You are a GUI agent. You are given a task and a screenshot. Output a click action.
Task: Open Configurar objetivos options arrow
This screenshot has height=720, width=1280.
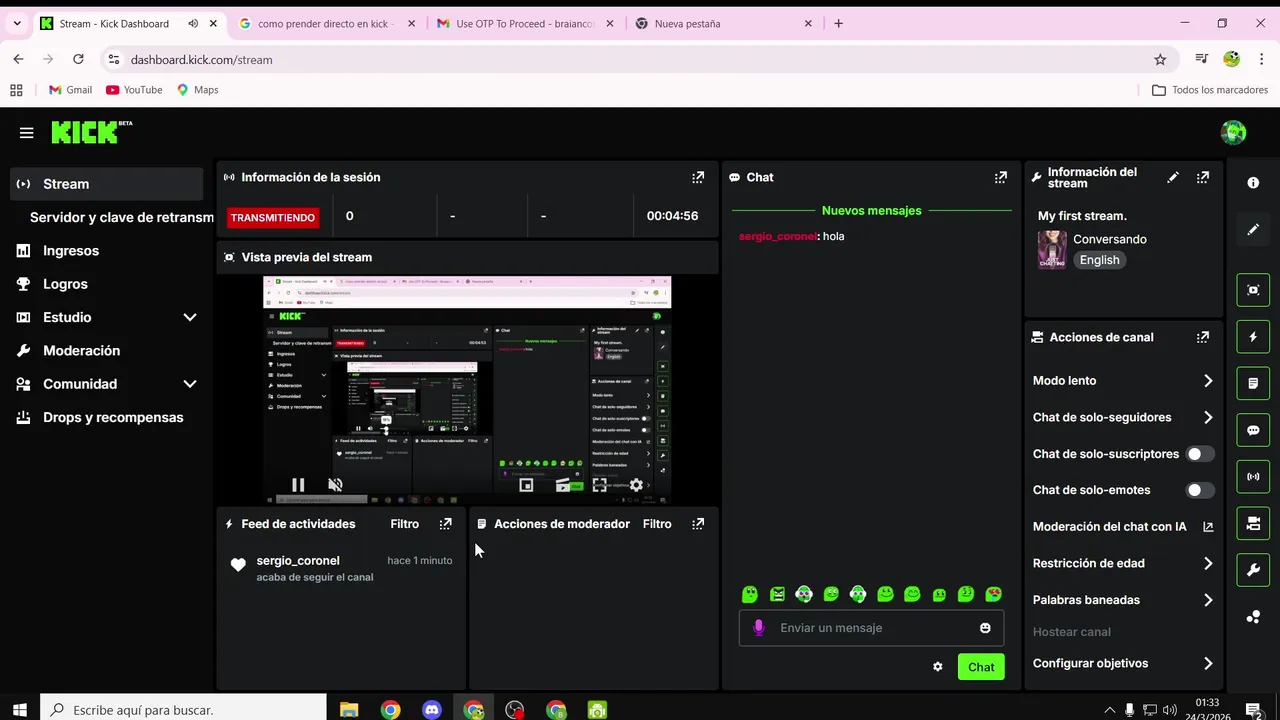coord(1208,663)
